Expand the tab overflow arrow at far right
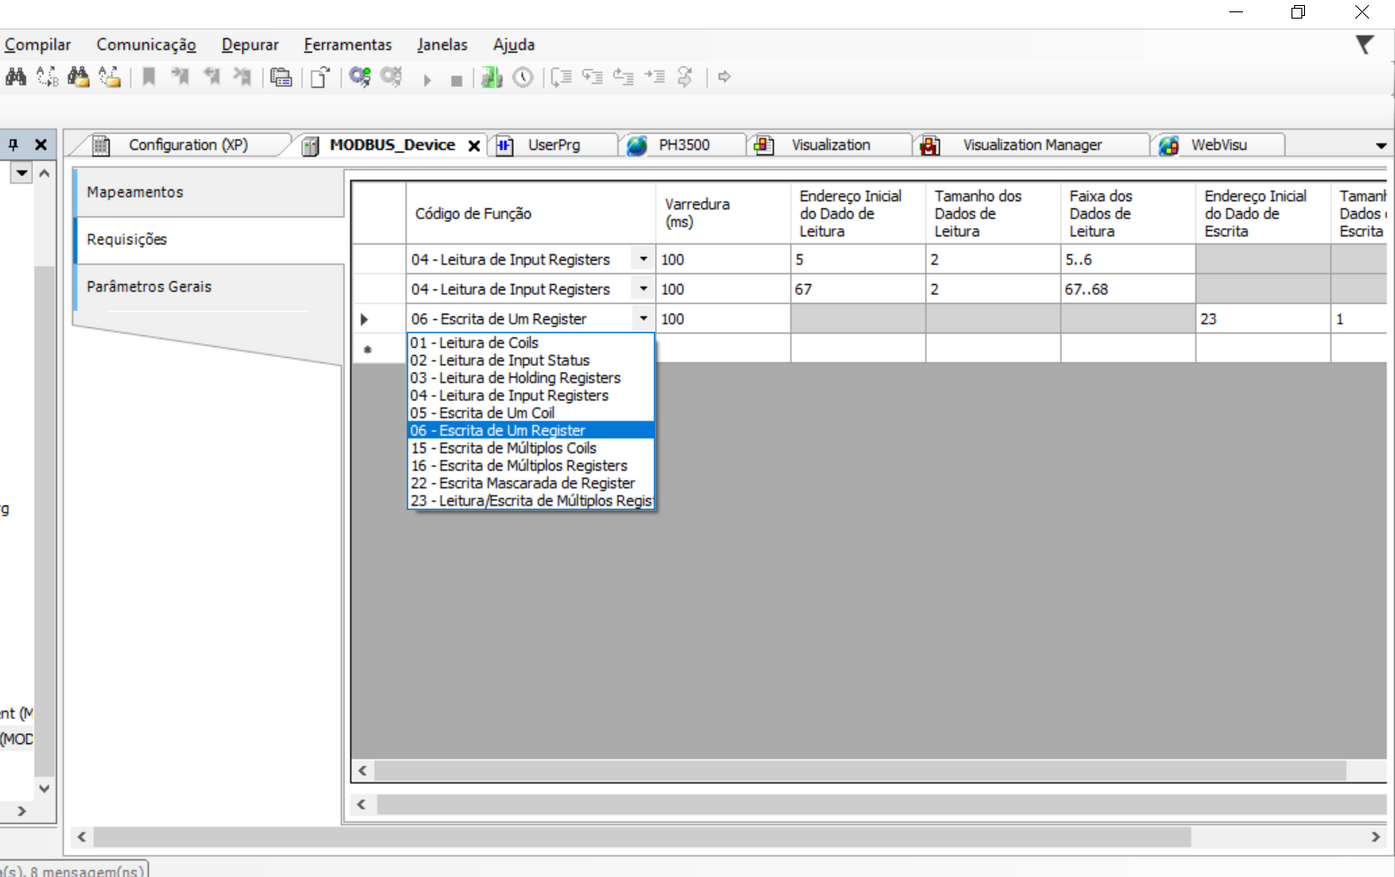Image resolution: width=1395 pixels, height=877 pixels. 1381,146
